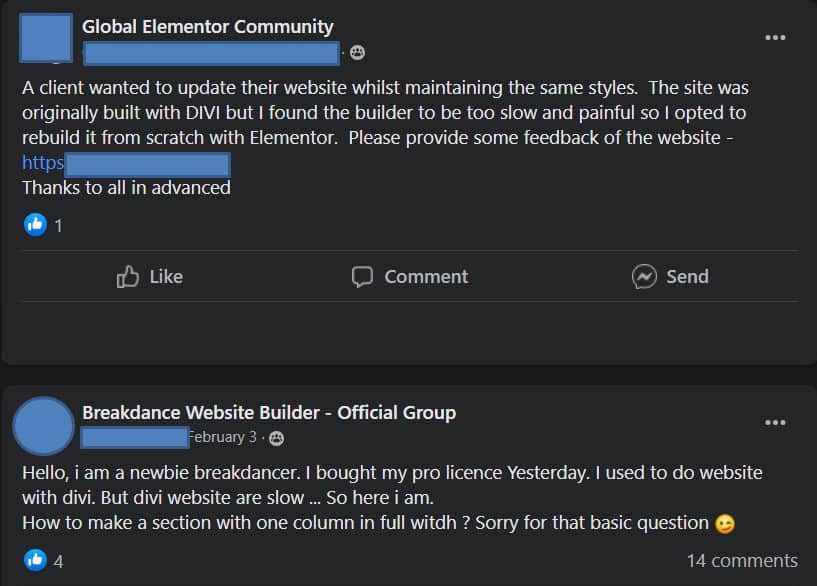Image resolution: width=817 pixels, height=586 pixels.
Task: Open the Global Elementor Community group
Action: (x=207, y=27)
